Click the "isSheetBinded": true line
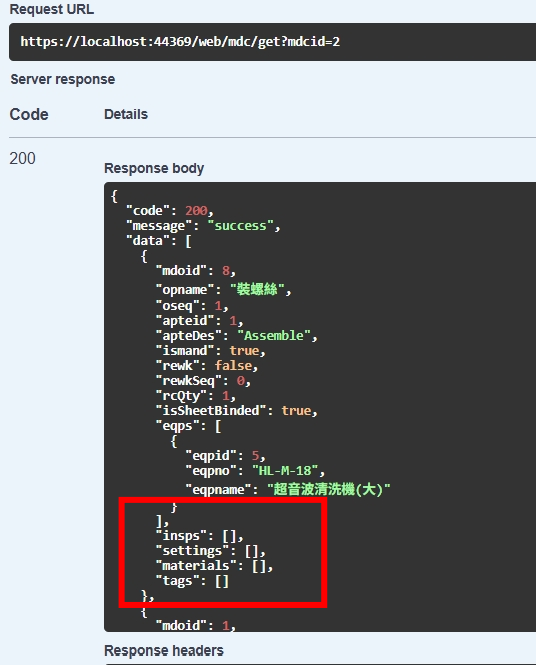The image size is (536, 665). point(237,411)
